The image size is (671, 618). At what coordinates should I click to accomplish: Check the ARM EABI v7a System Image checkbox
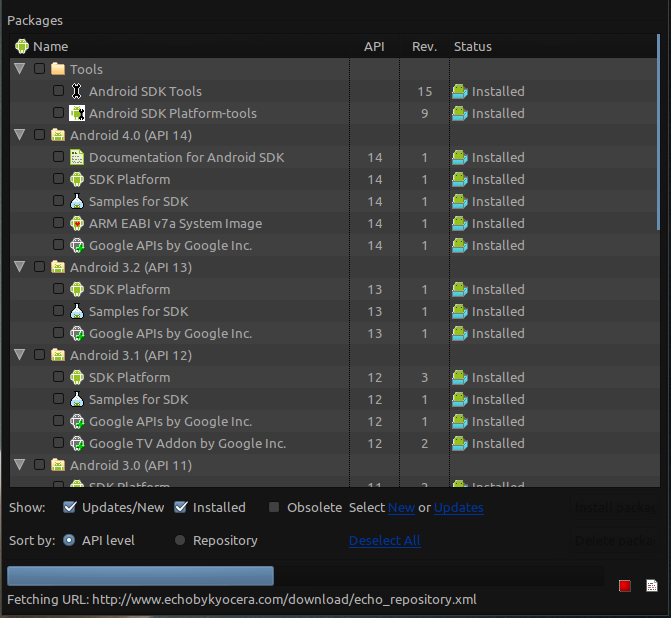(58, 223)
